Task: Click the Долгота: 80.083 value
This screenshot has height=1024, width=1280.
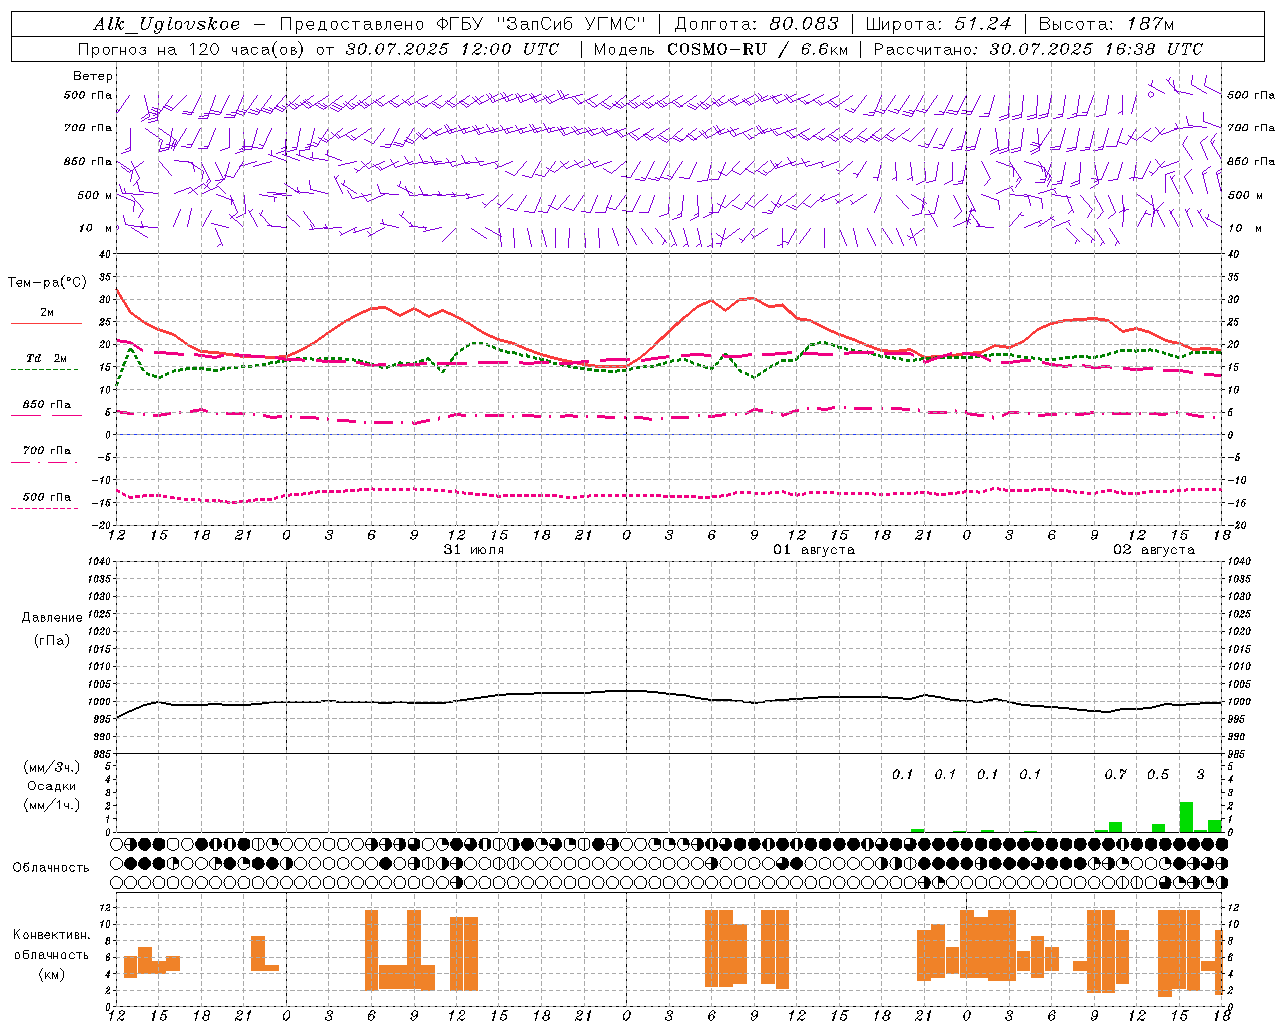Action: (x=757, y=24)
